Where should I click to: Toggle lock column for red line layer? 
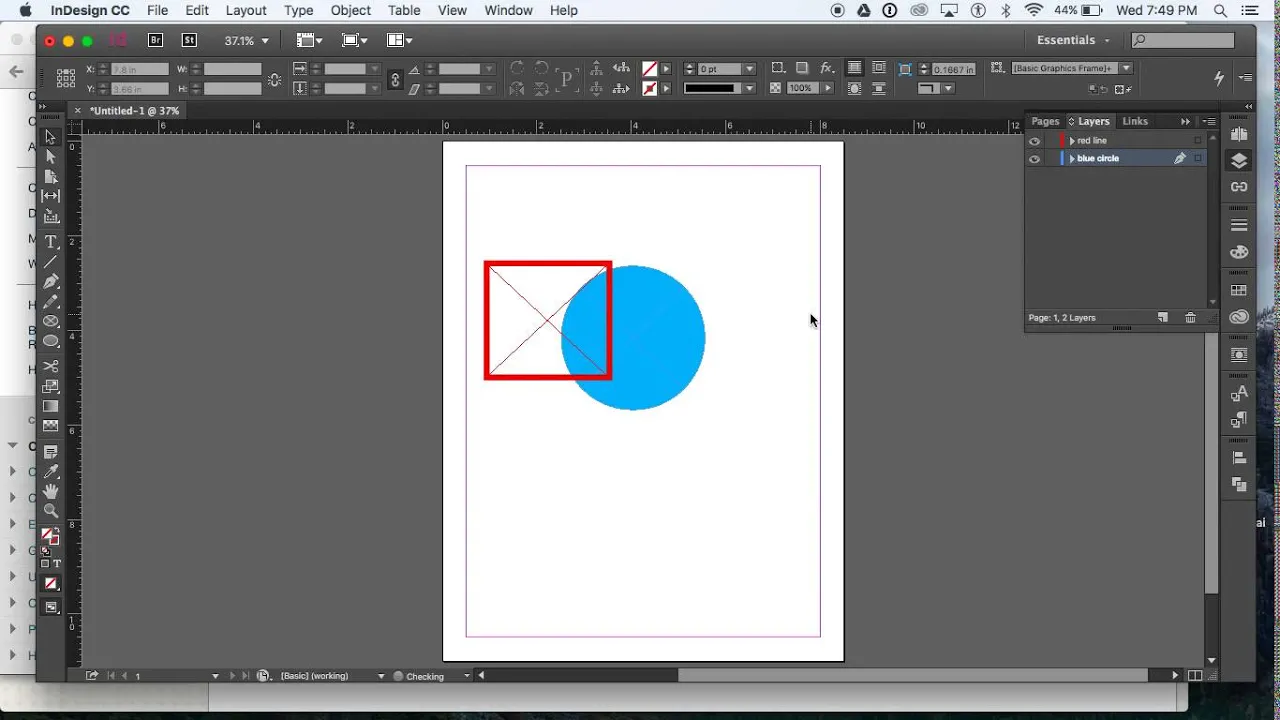click(1051, 141)
